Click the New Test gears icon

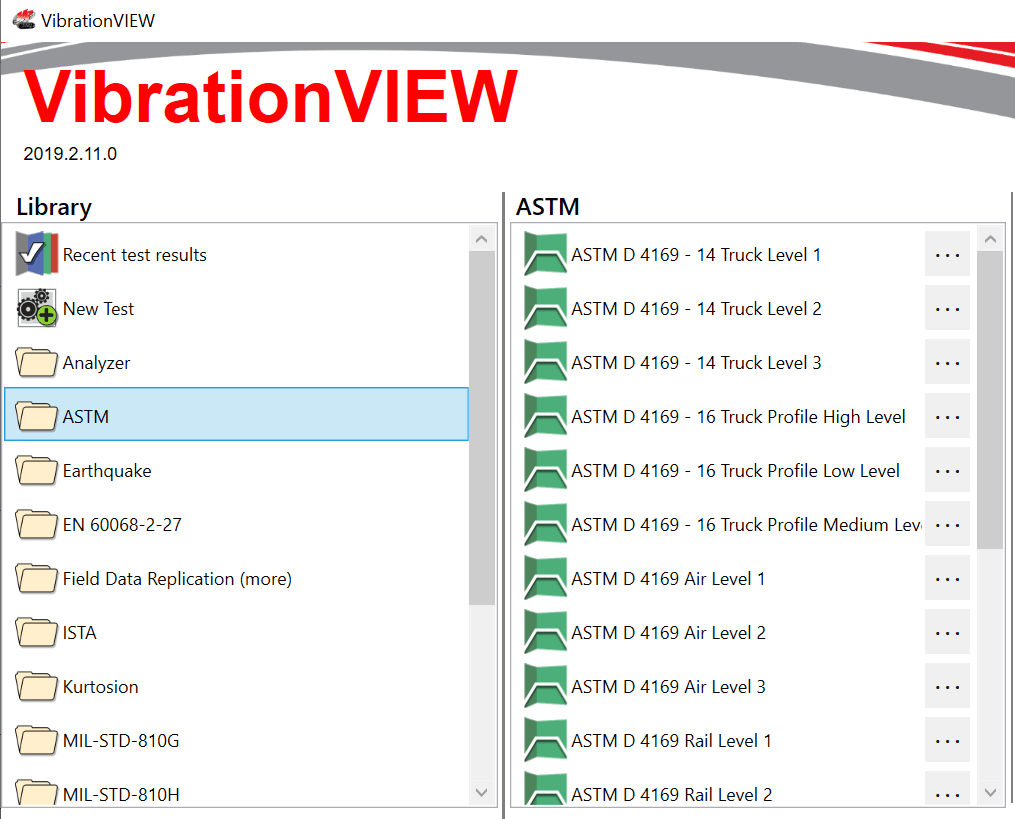pyautogui.click(x=37, y=308)
